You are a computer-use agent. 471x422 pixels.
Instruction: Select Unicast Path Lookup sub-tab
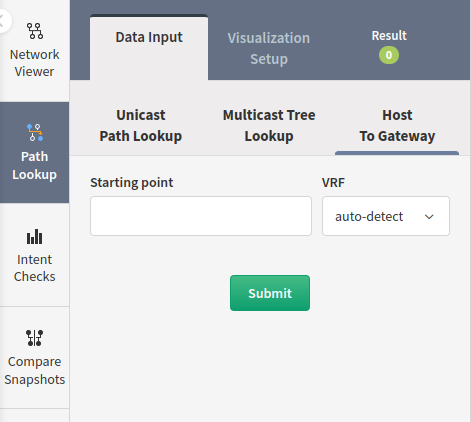point(141,126)
